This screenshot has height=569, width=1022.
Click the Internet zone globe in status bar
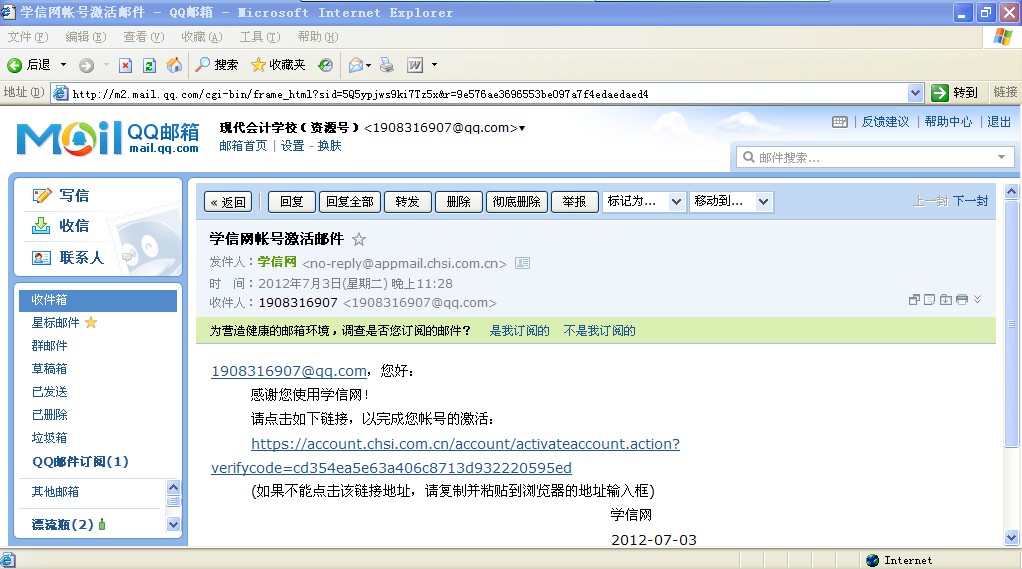pyautogui.click(x=873, y=560)
